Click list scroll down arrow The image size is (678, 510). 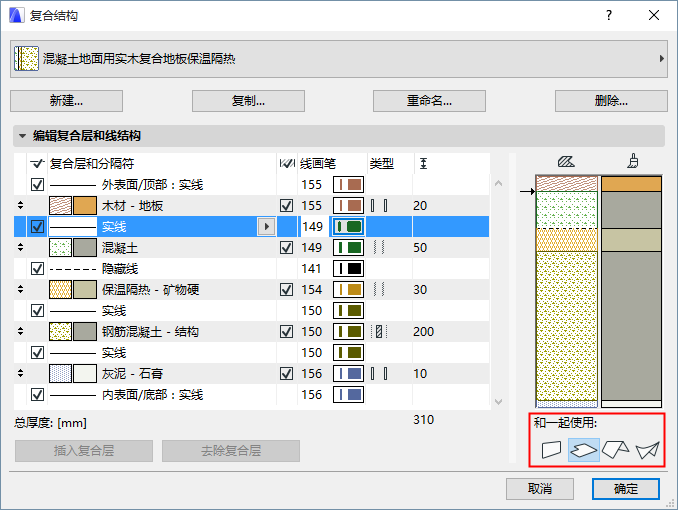point(499,402)
